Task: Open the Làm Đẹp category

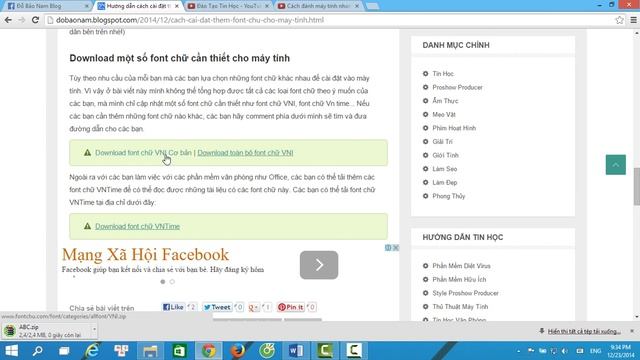Action: 444,182
